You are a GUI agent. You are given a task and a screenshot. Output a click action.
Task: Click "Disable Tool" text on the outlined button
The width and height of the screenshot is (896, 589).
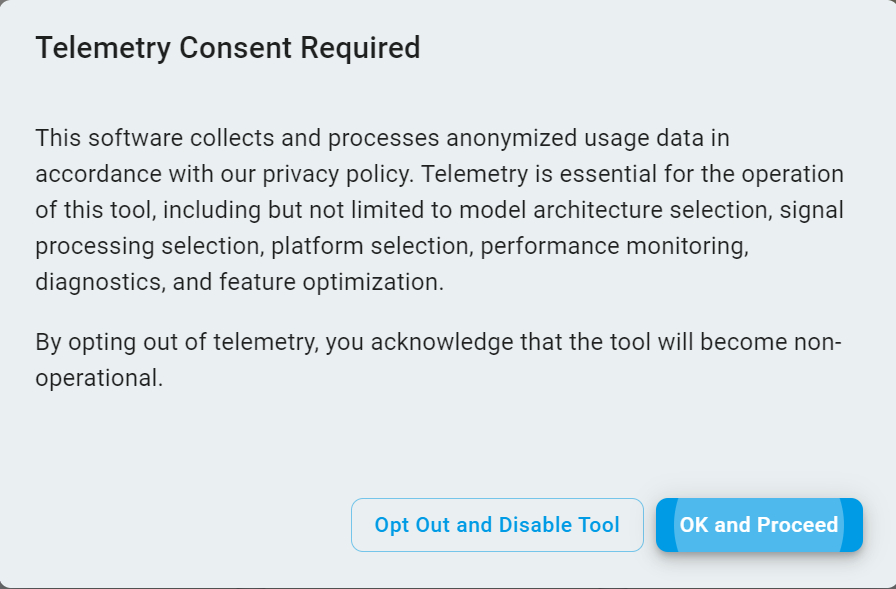(559, 525)
